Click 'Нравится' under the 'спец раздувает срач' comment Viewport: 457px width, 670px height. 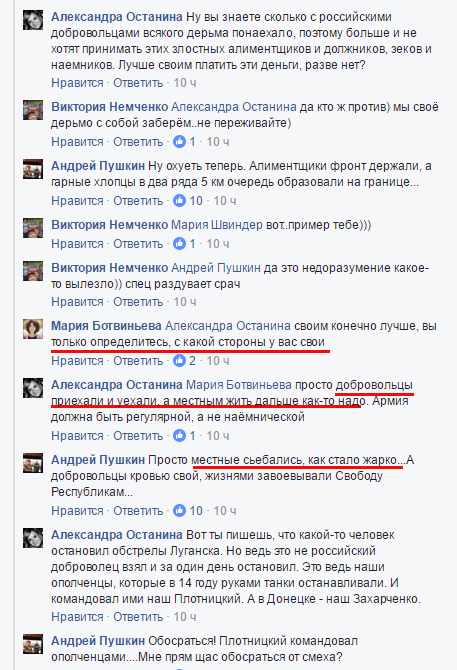[77, 302]
